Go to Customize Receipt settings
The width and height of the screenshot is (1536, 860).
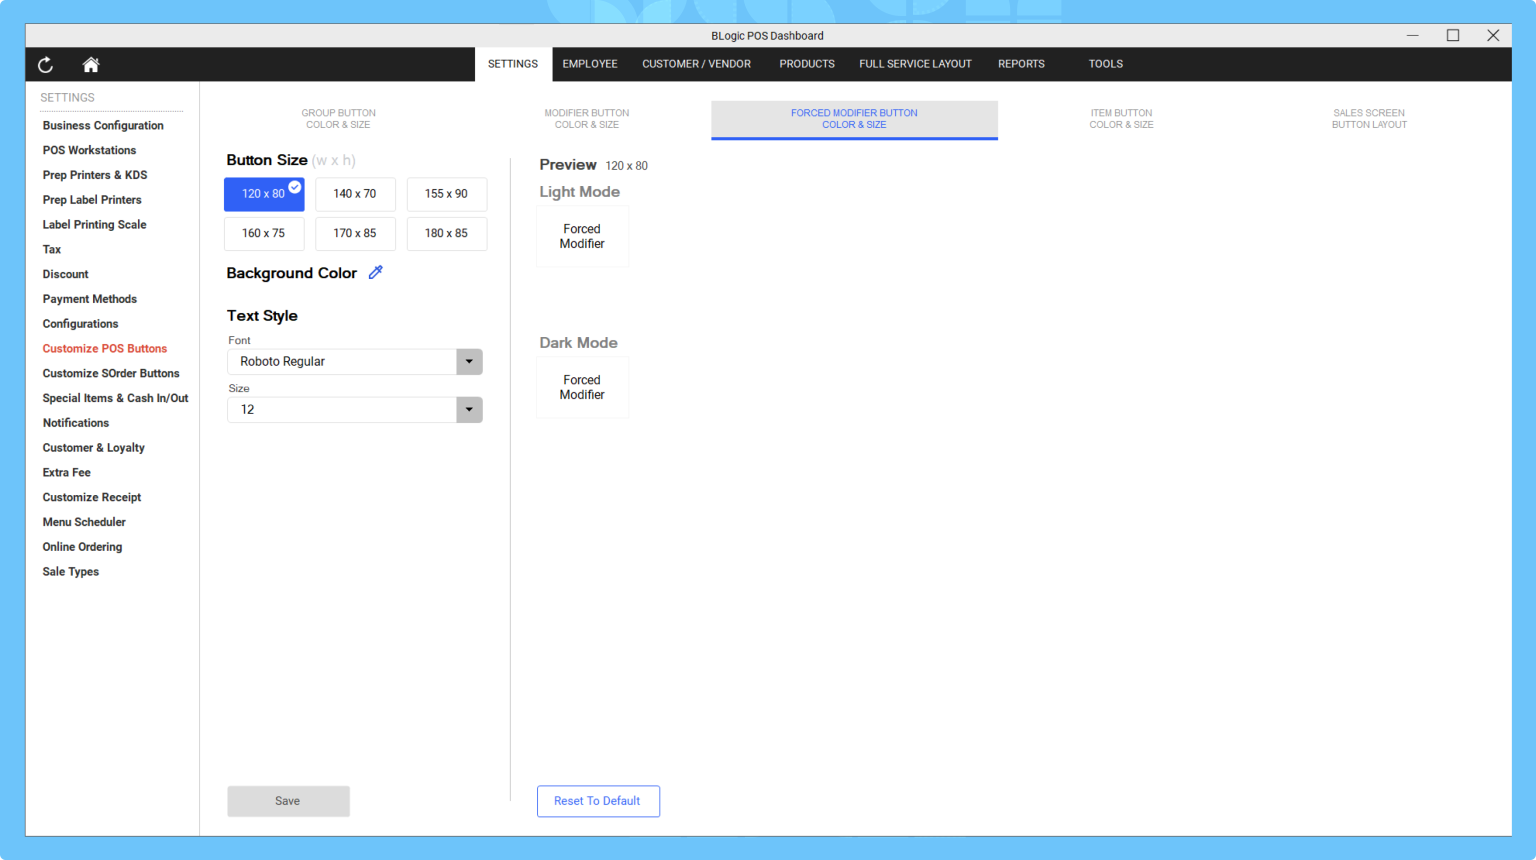(92, 497)
